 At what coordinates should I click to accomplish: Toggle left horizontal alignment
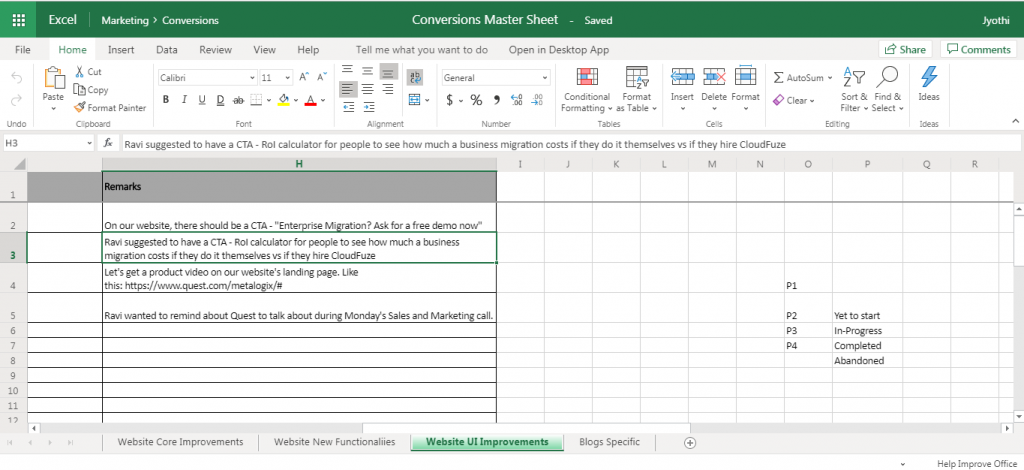click(x=348, y=89)
